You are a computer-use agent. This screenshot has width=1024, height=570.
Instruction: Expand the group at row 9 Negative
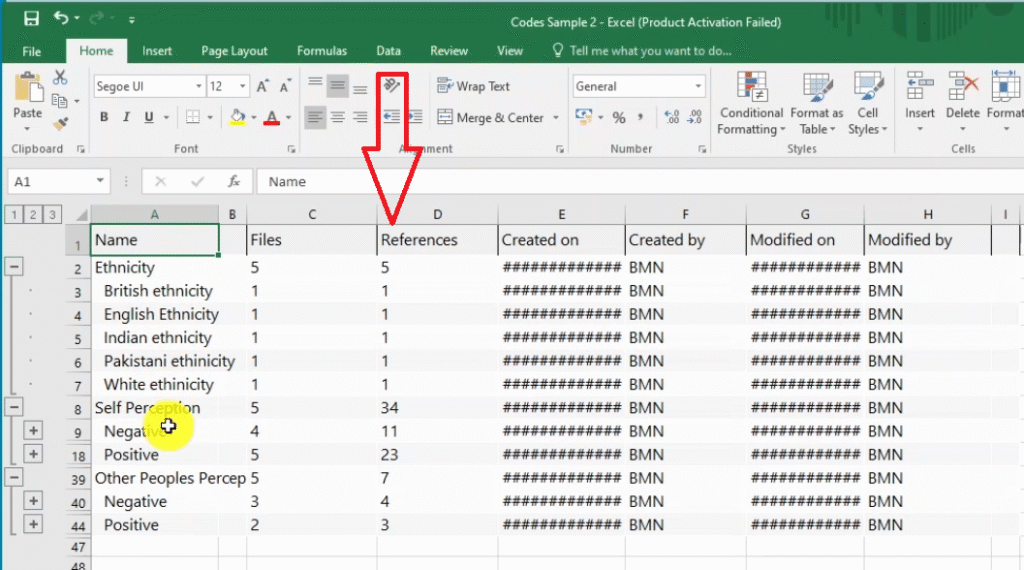pos(33,431)
